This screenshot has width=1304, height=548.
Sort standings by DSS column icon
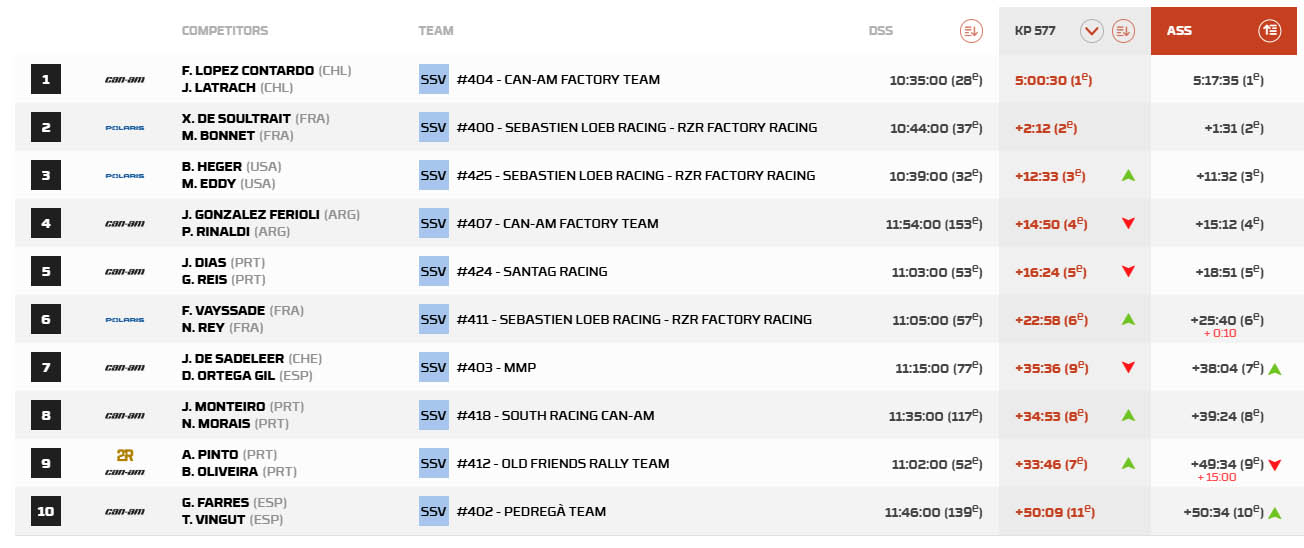(x=970, y=31)
